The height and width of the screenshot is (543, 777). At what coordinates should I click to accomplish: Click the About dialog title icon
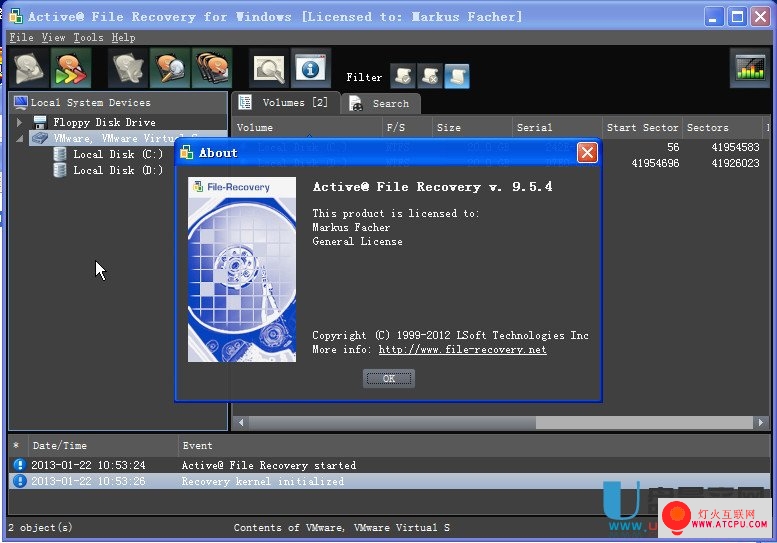point(186,153)
